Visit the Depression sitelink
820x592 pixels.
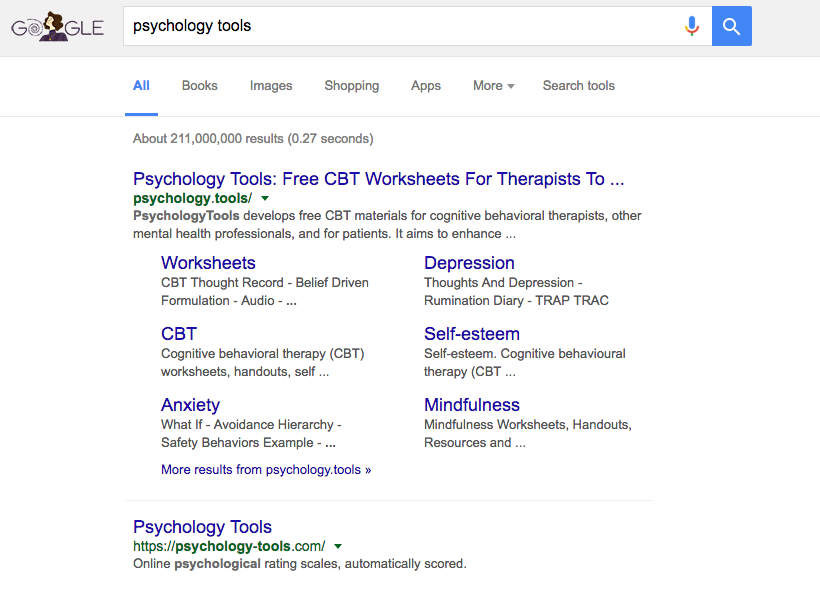click(x=469, y=263)
